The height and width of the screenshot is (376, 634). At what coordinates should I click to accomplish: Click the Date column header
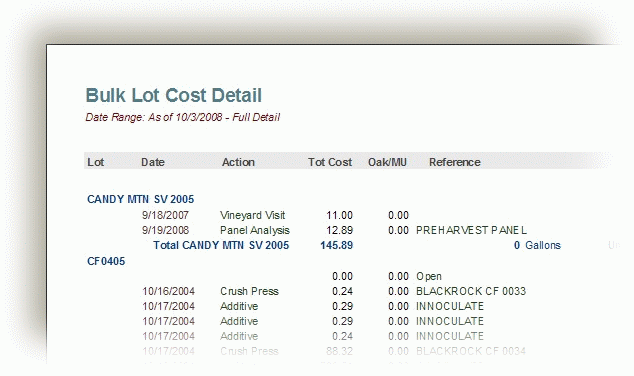(x=153, y=162)
